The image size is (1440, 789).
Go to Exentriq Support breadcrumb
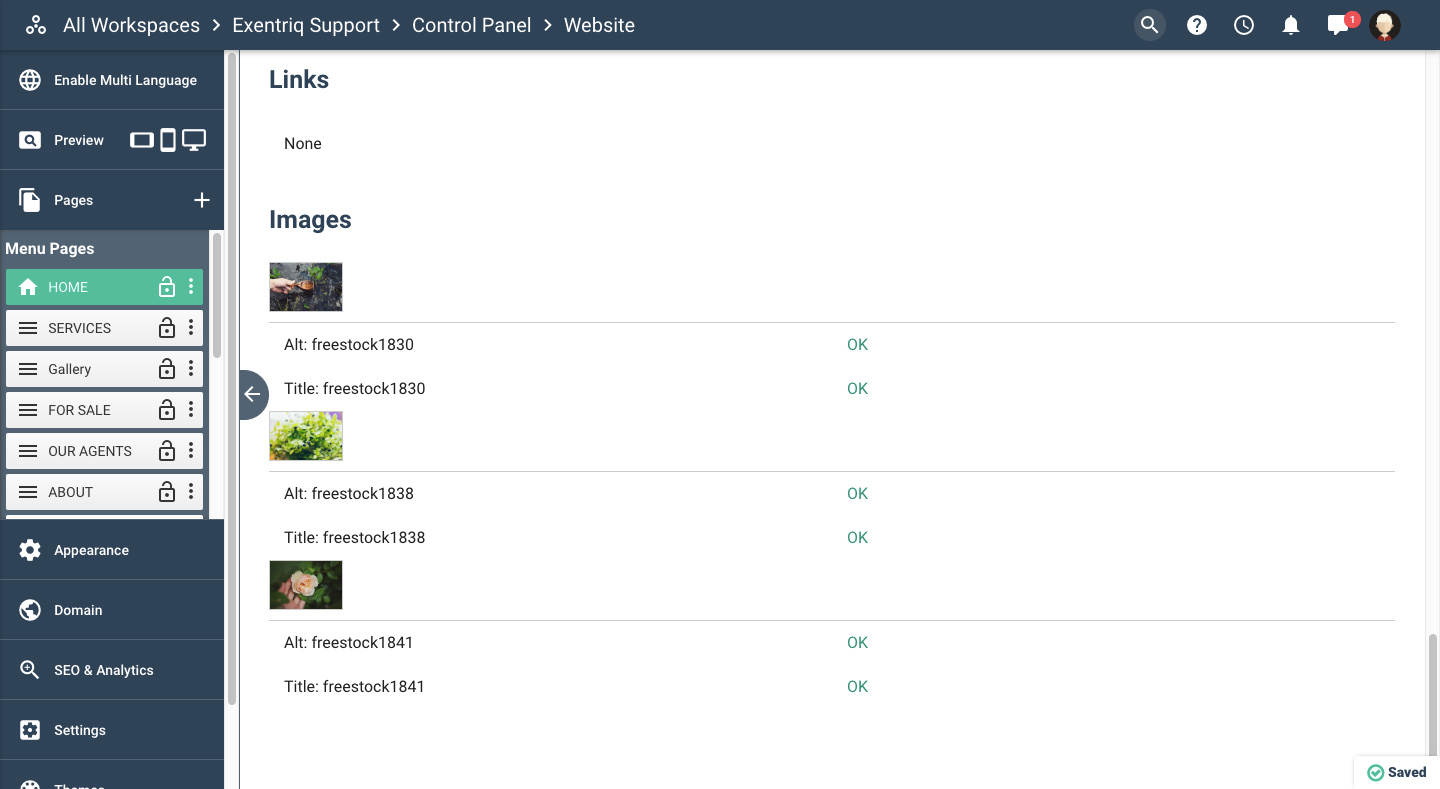click(306, 26)
